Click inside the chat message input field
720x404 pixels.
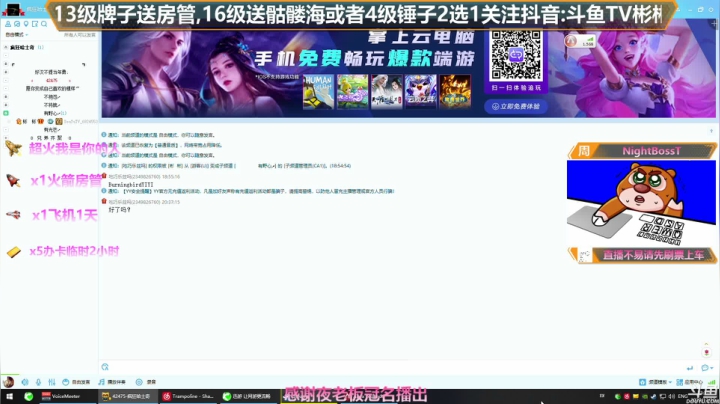[x=395, y=367]
